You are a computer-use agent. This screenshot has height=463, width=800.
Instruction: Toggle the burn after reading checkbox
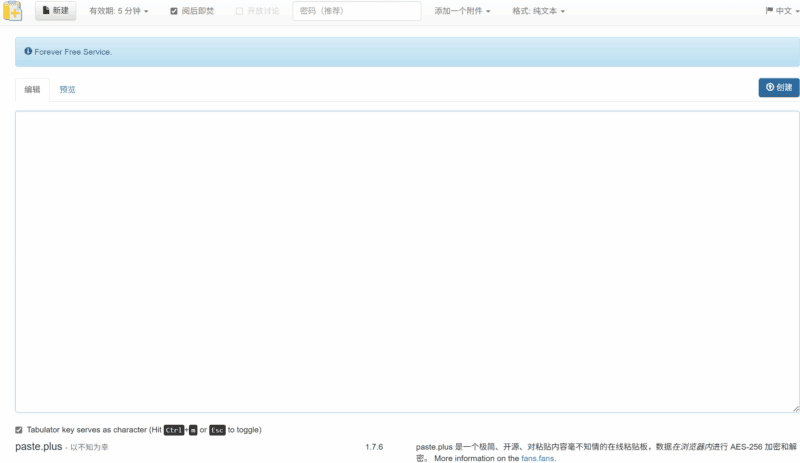(174, 11)
